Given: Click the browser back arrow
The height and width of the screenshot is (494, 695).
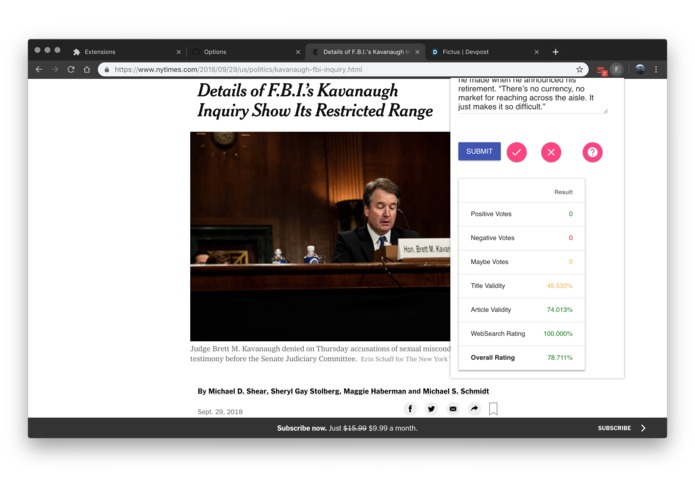Looking at the screenshot, I should (x=39, y=70).
